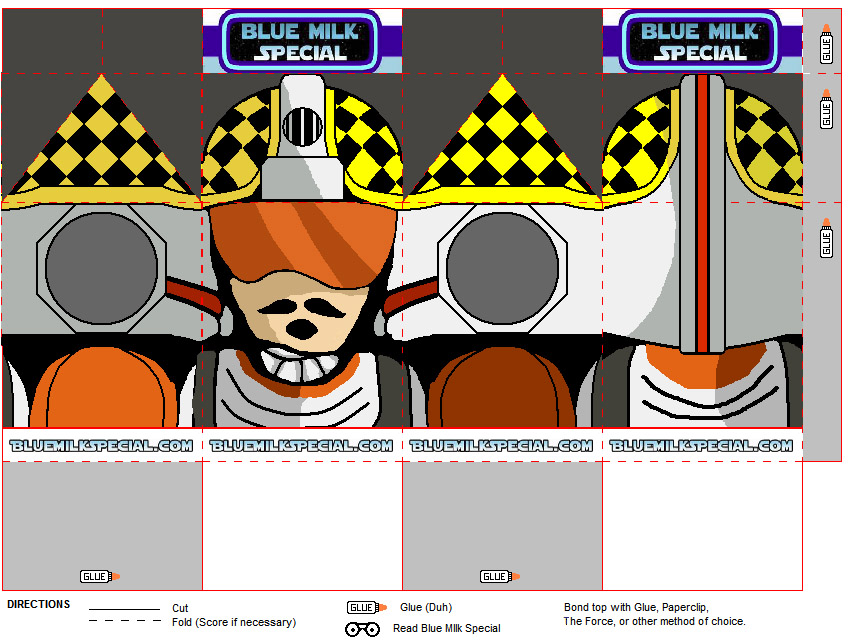
Task: Click the DIRECTIONS heading
Action: coord(39,604)
